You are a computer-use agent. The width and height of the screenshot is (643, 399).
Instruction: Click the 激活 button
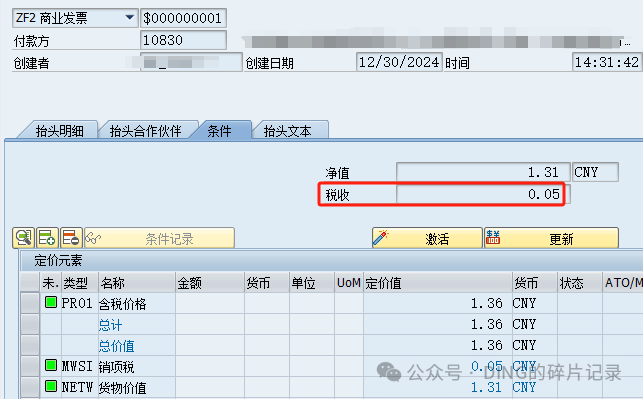pyautogui.click(x=427, y=238)
